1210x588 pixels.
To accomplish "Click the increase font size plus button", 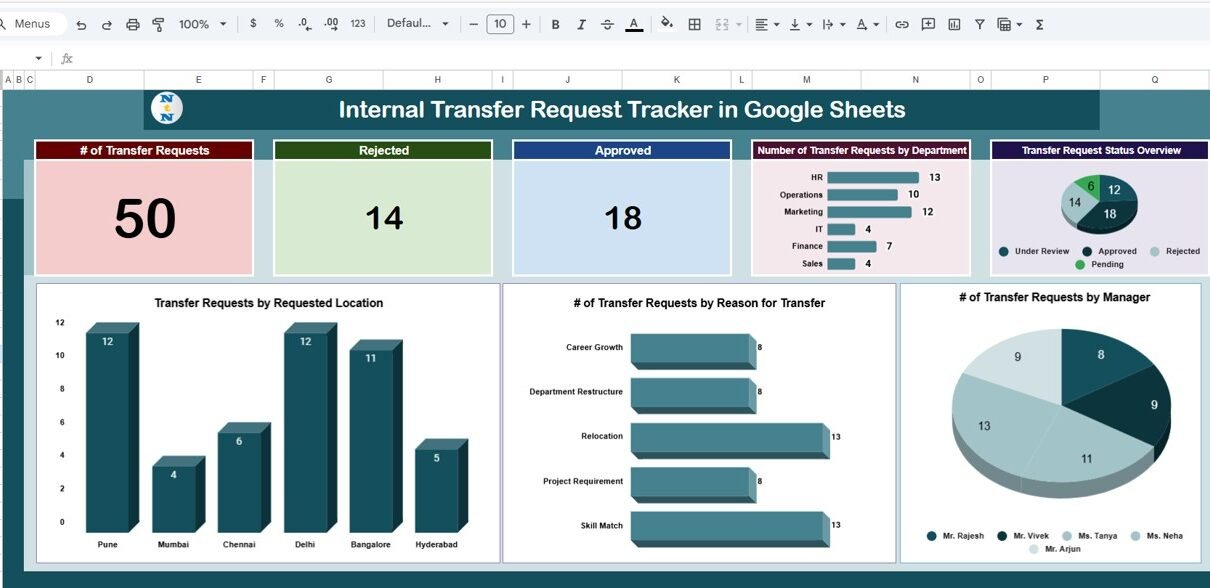I will (526, 24).
